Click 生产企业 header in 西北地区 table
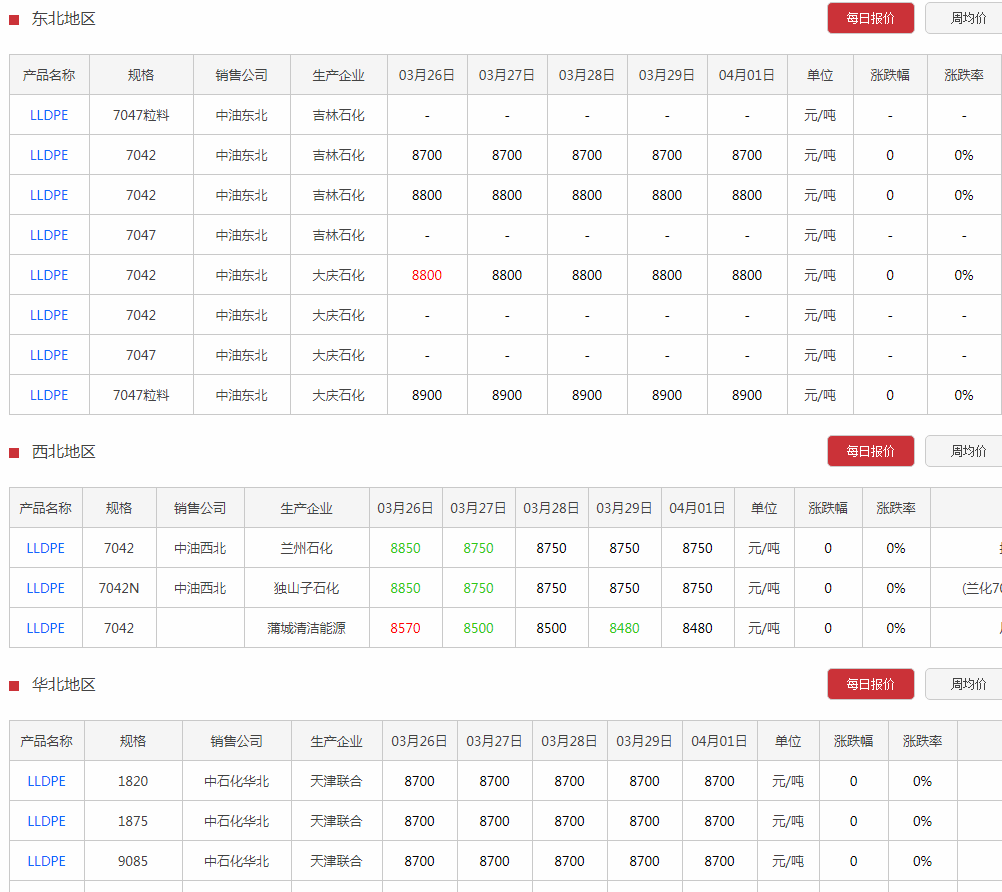This screenshot has width=1002, height=892. coord(306,508)
